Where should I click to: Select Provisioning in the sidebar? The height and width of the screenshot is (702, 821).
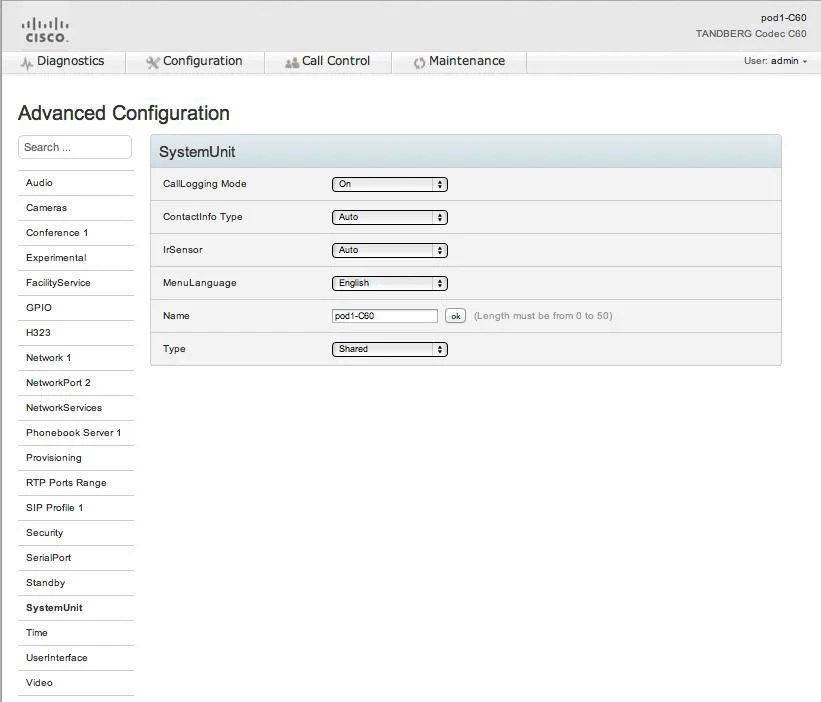point(76,458)
